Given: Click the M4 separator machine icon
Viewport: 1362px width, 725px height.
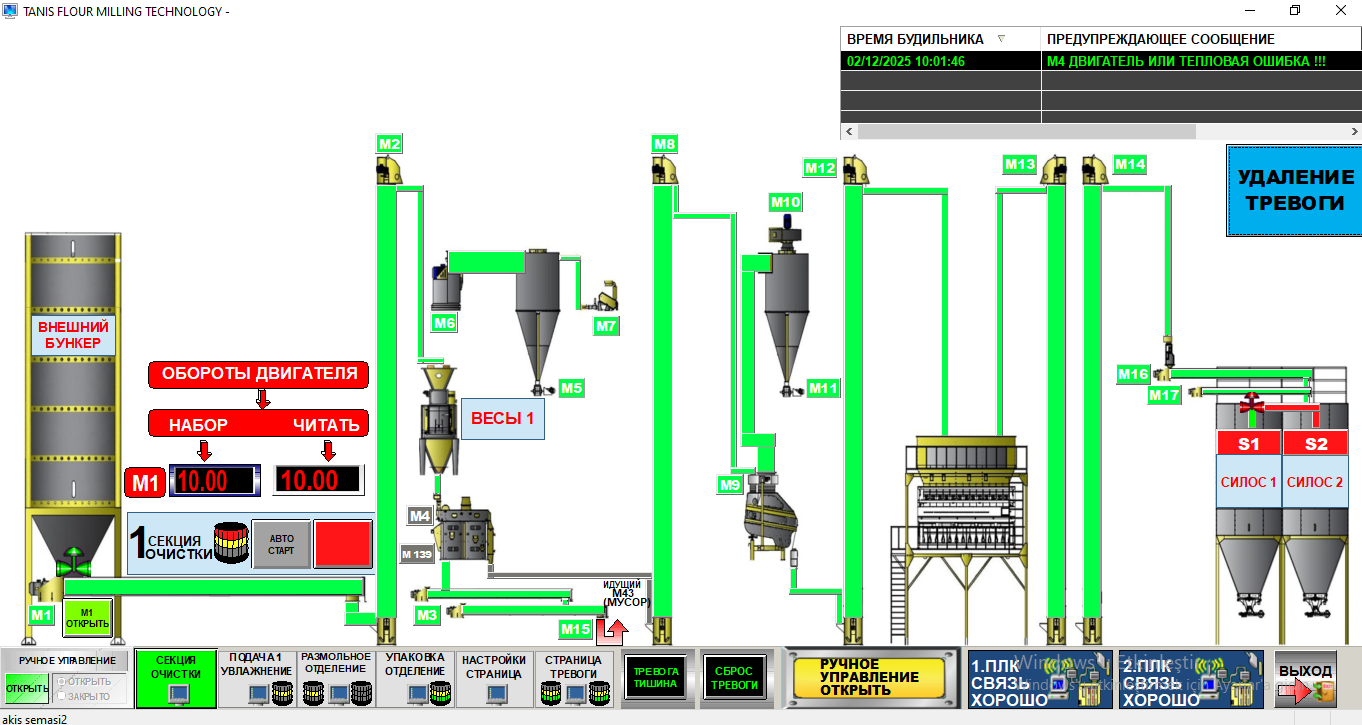Looking at the screenshot, I should coord(464,529).
